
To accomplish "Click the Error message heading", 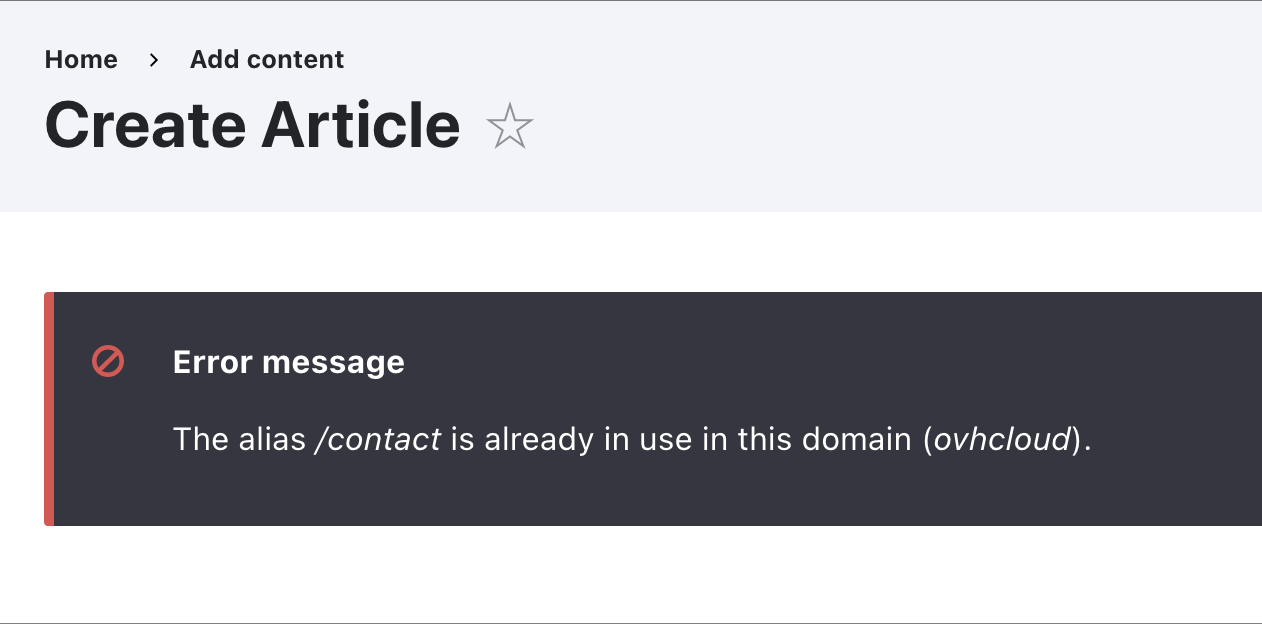I will 289,362.
